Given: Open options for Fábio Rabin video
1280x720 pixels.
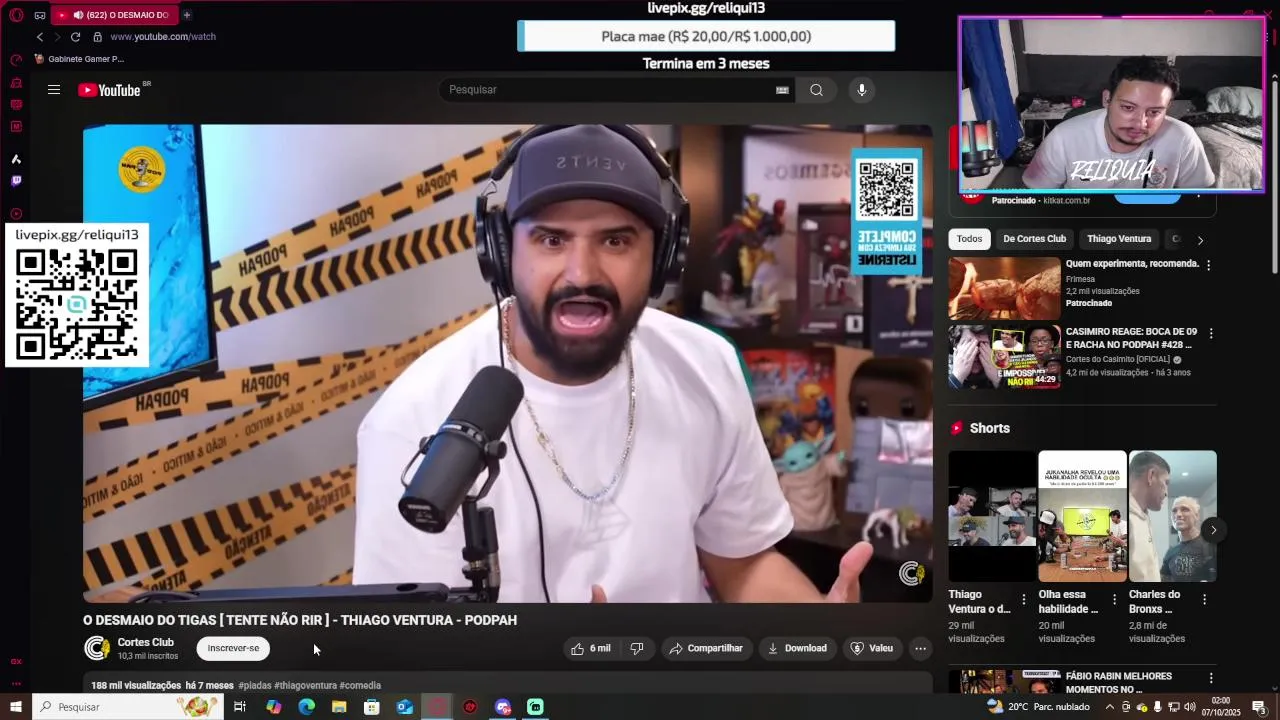Looking at the screenshot, I should pos(1210,680).
